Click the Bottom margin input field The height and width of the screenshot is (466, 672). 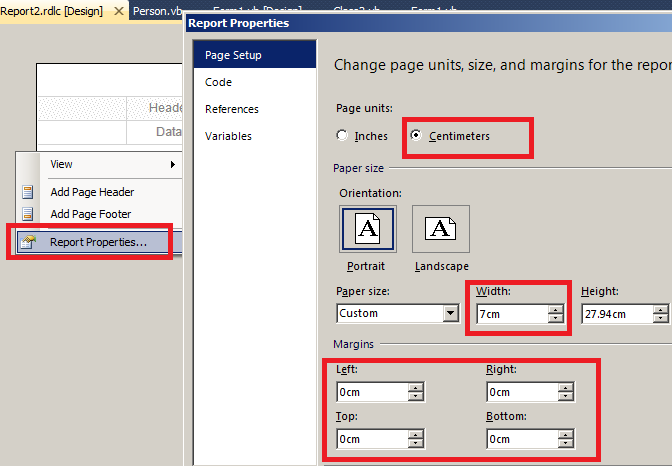coord(522,439)
